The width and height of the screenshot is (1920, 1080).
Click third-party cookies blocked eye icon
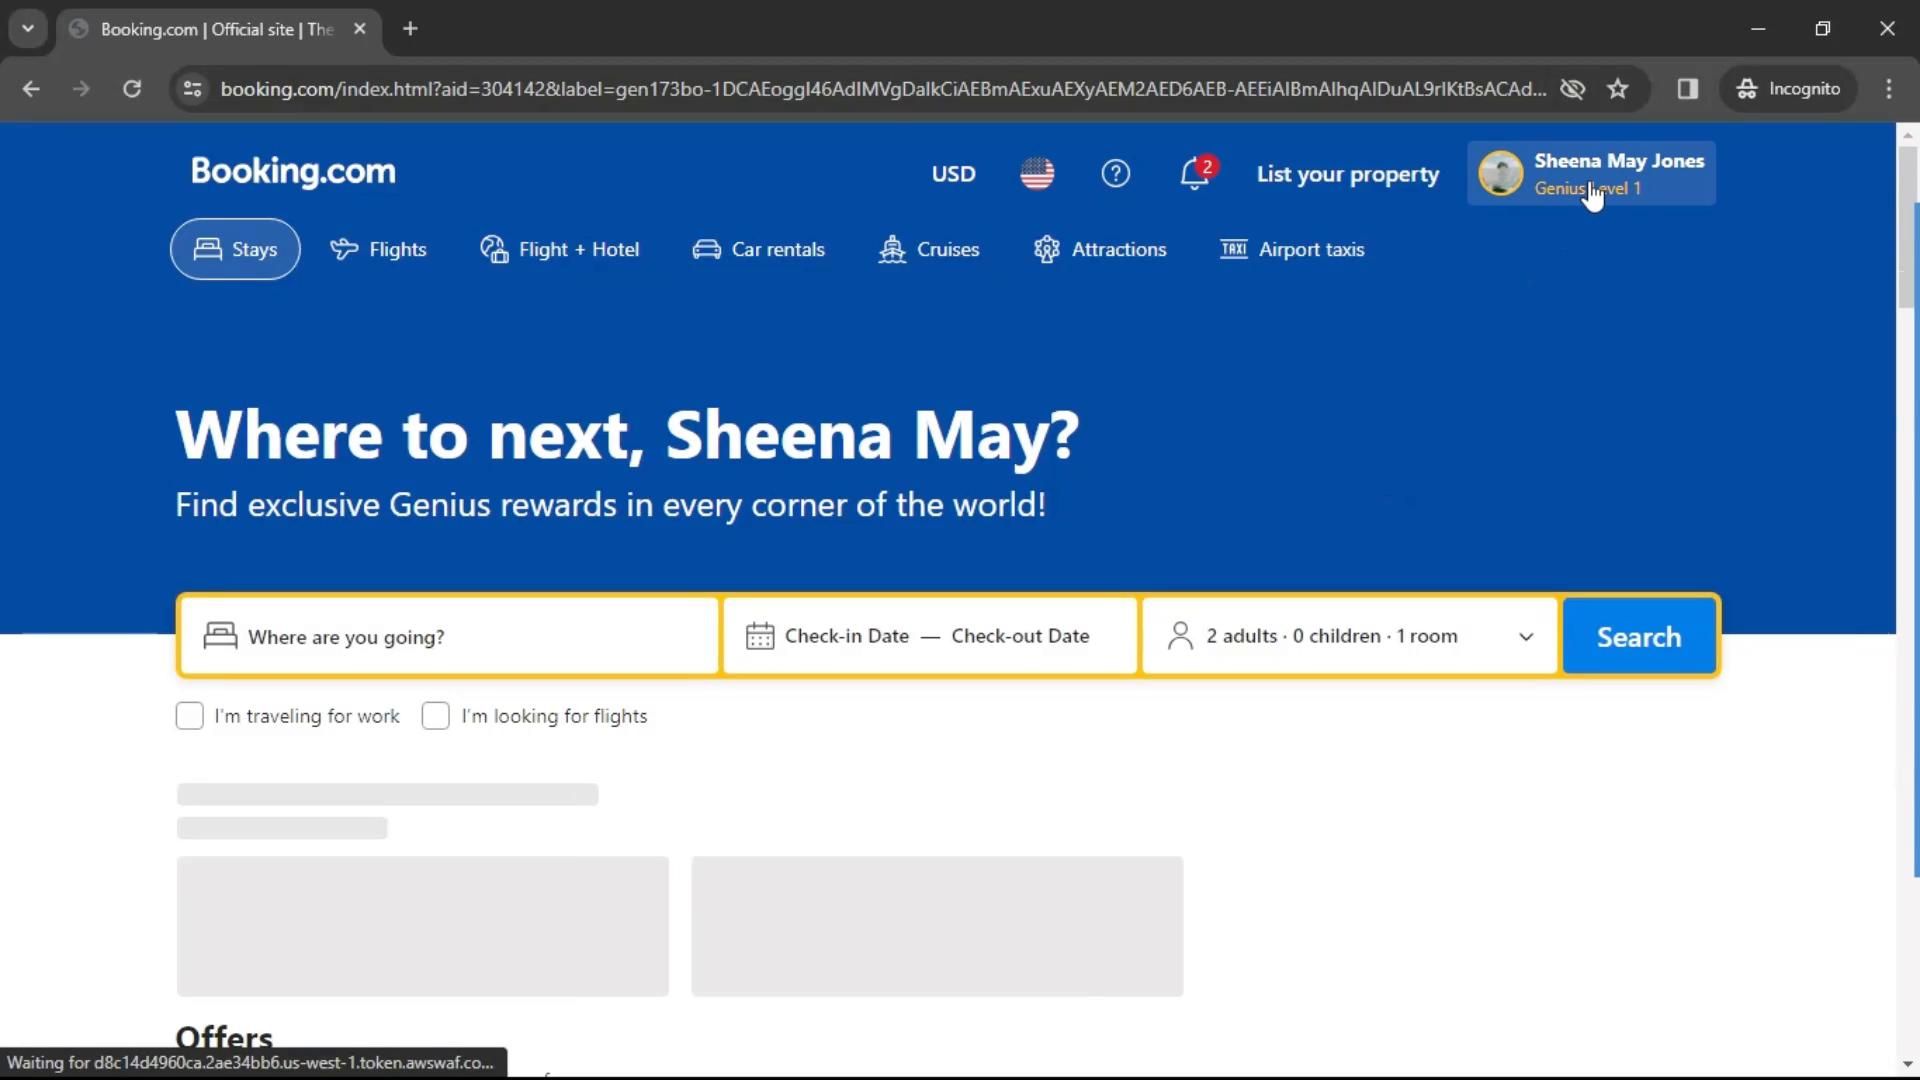pyautogui.click(x=1572, y=89)
